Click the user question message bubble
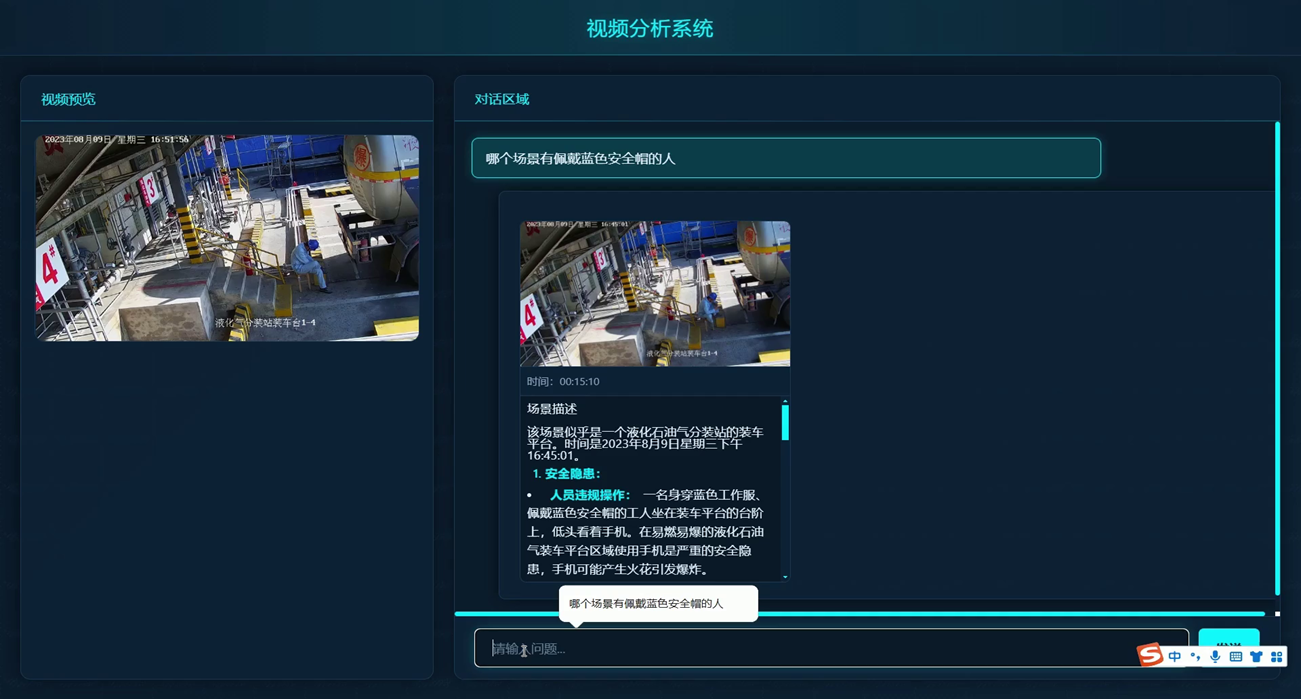1301x699 pixels. [786, 158]
